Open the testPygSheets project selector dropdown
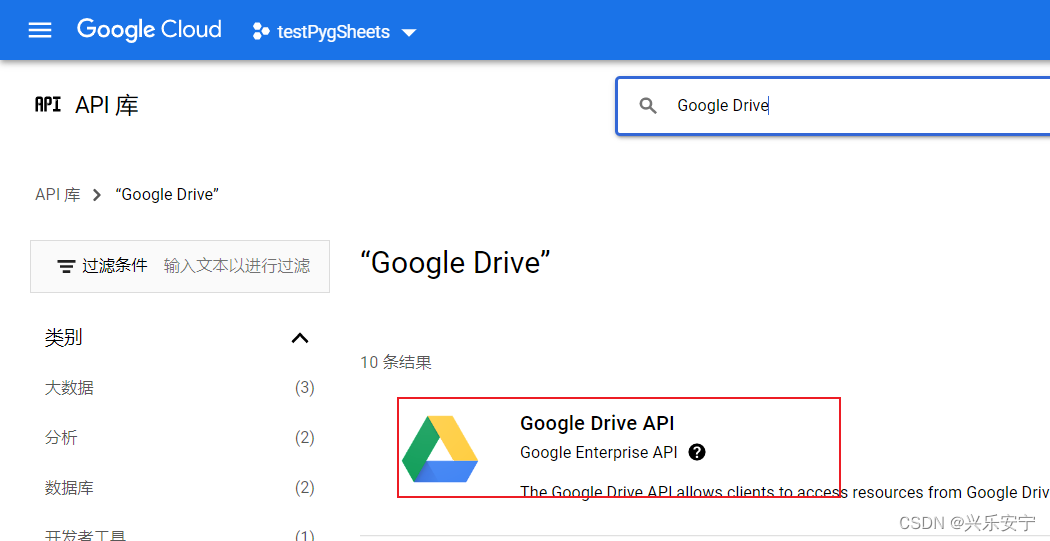This screenshot has width=1050, height=541. [335, 31]
